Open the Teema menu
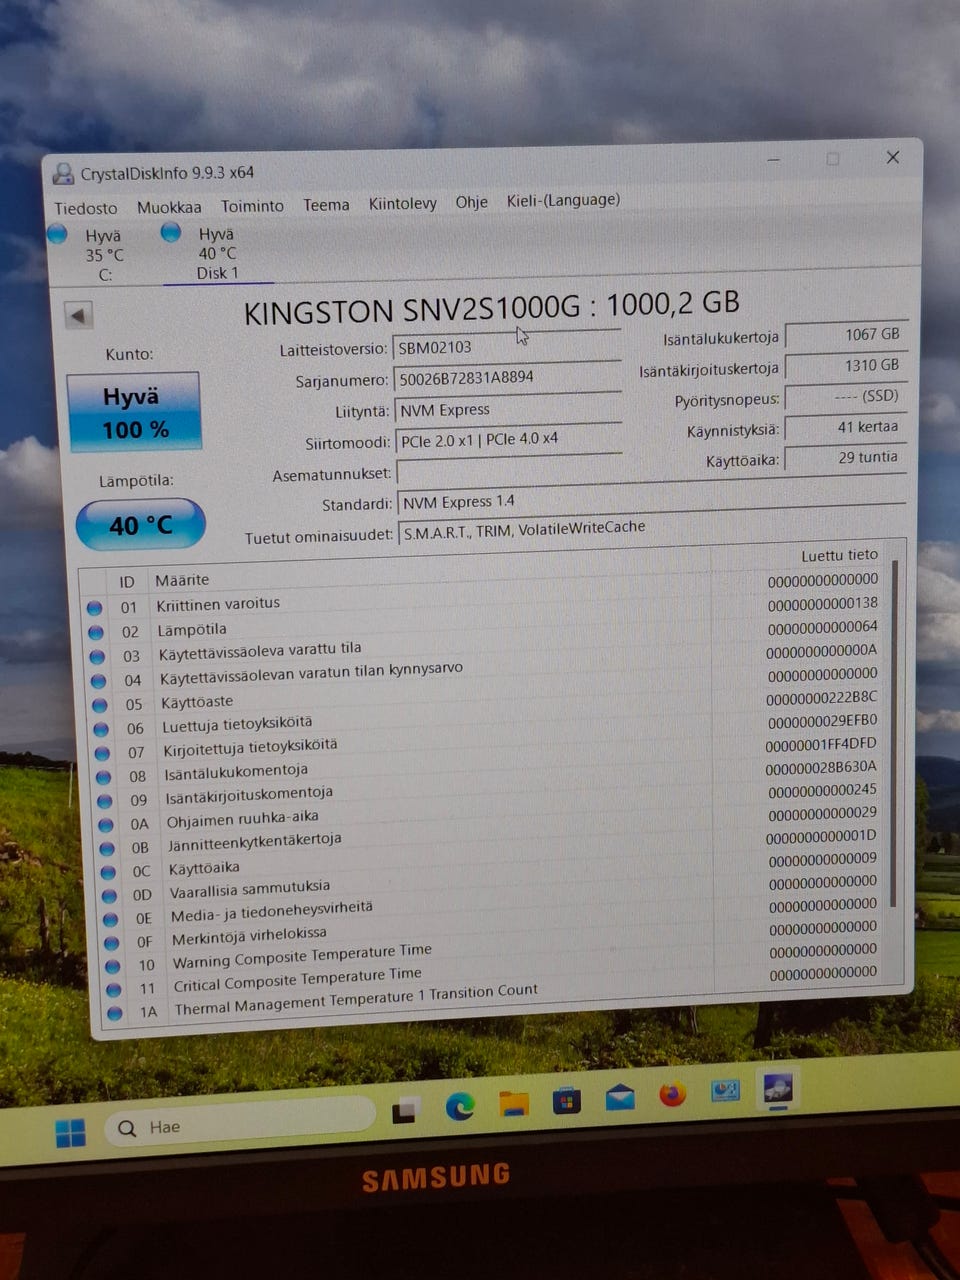Screen dimensions: 960x1280 326,205
